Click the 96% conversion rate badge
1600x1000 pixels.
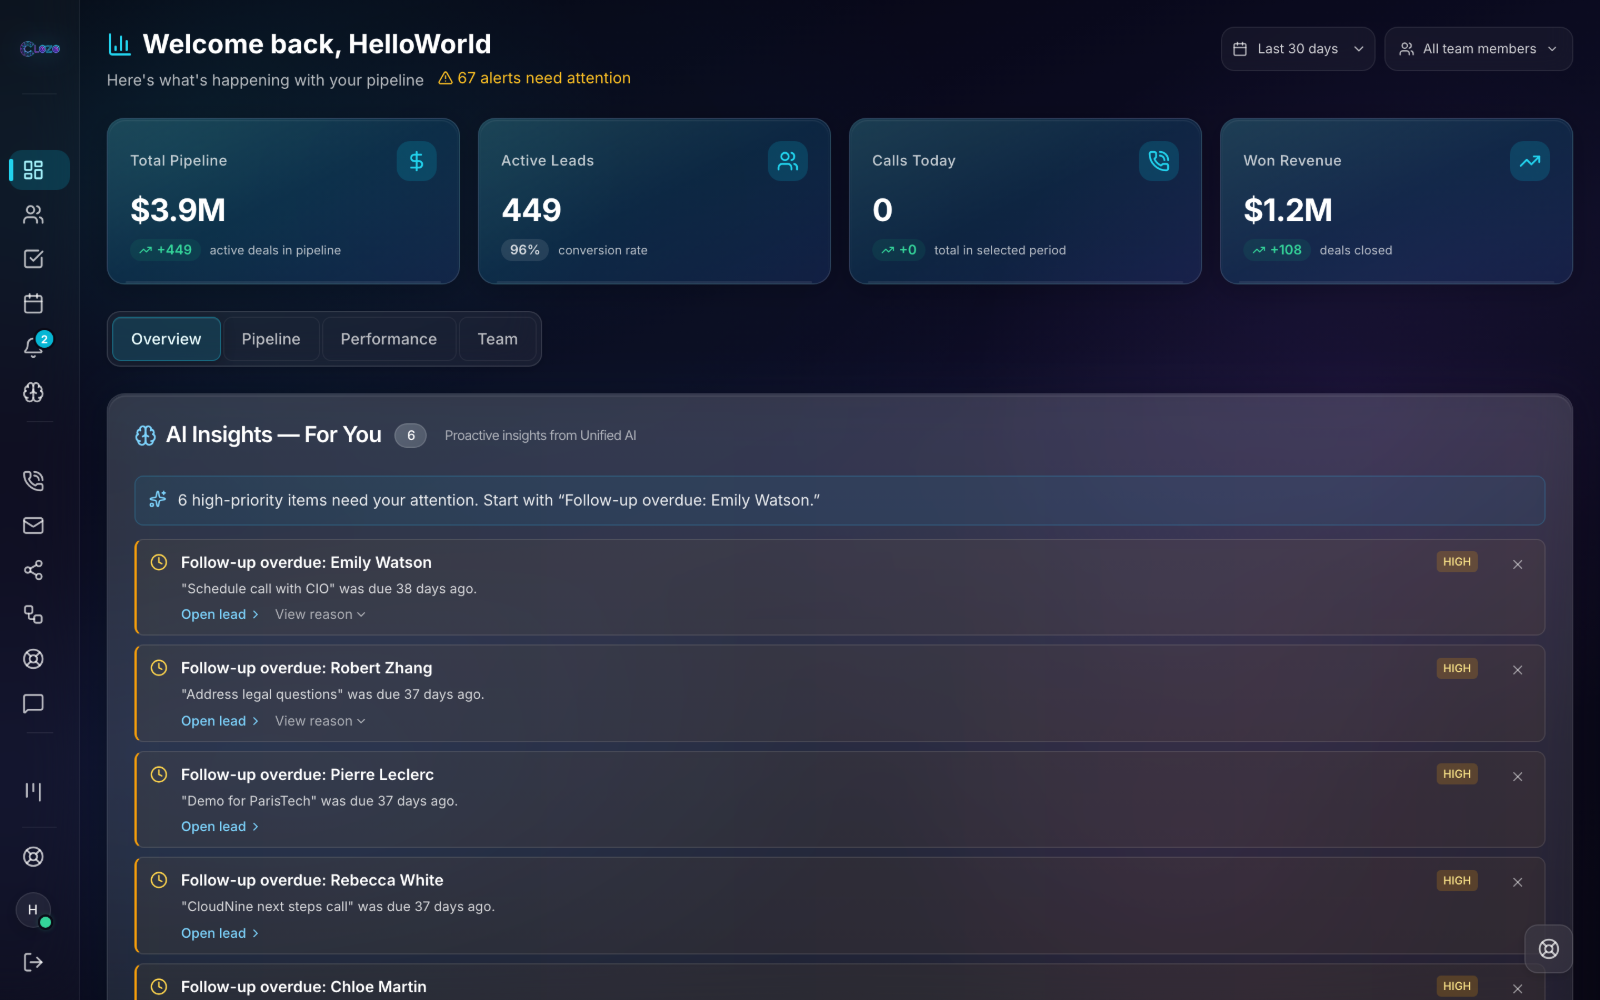[525, 250]
